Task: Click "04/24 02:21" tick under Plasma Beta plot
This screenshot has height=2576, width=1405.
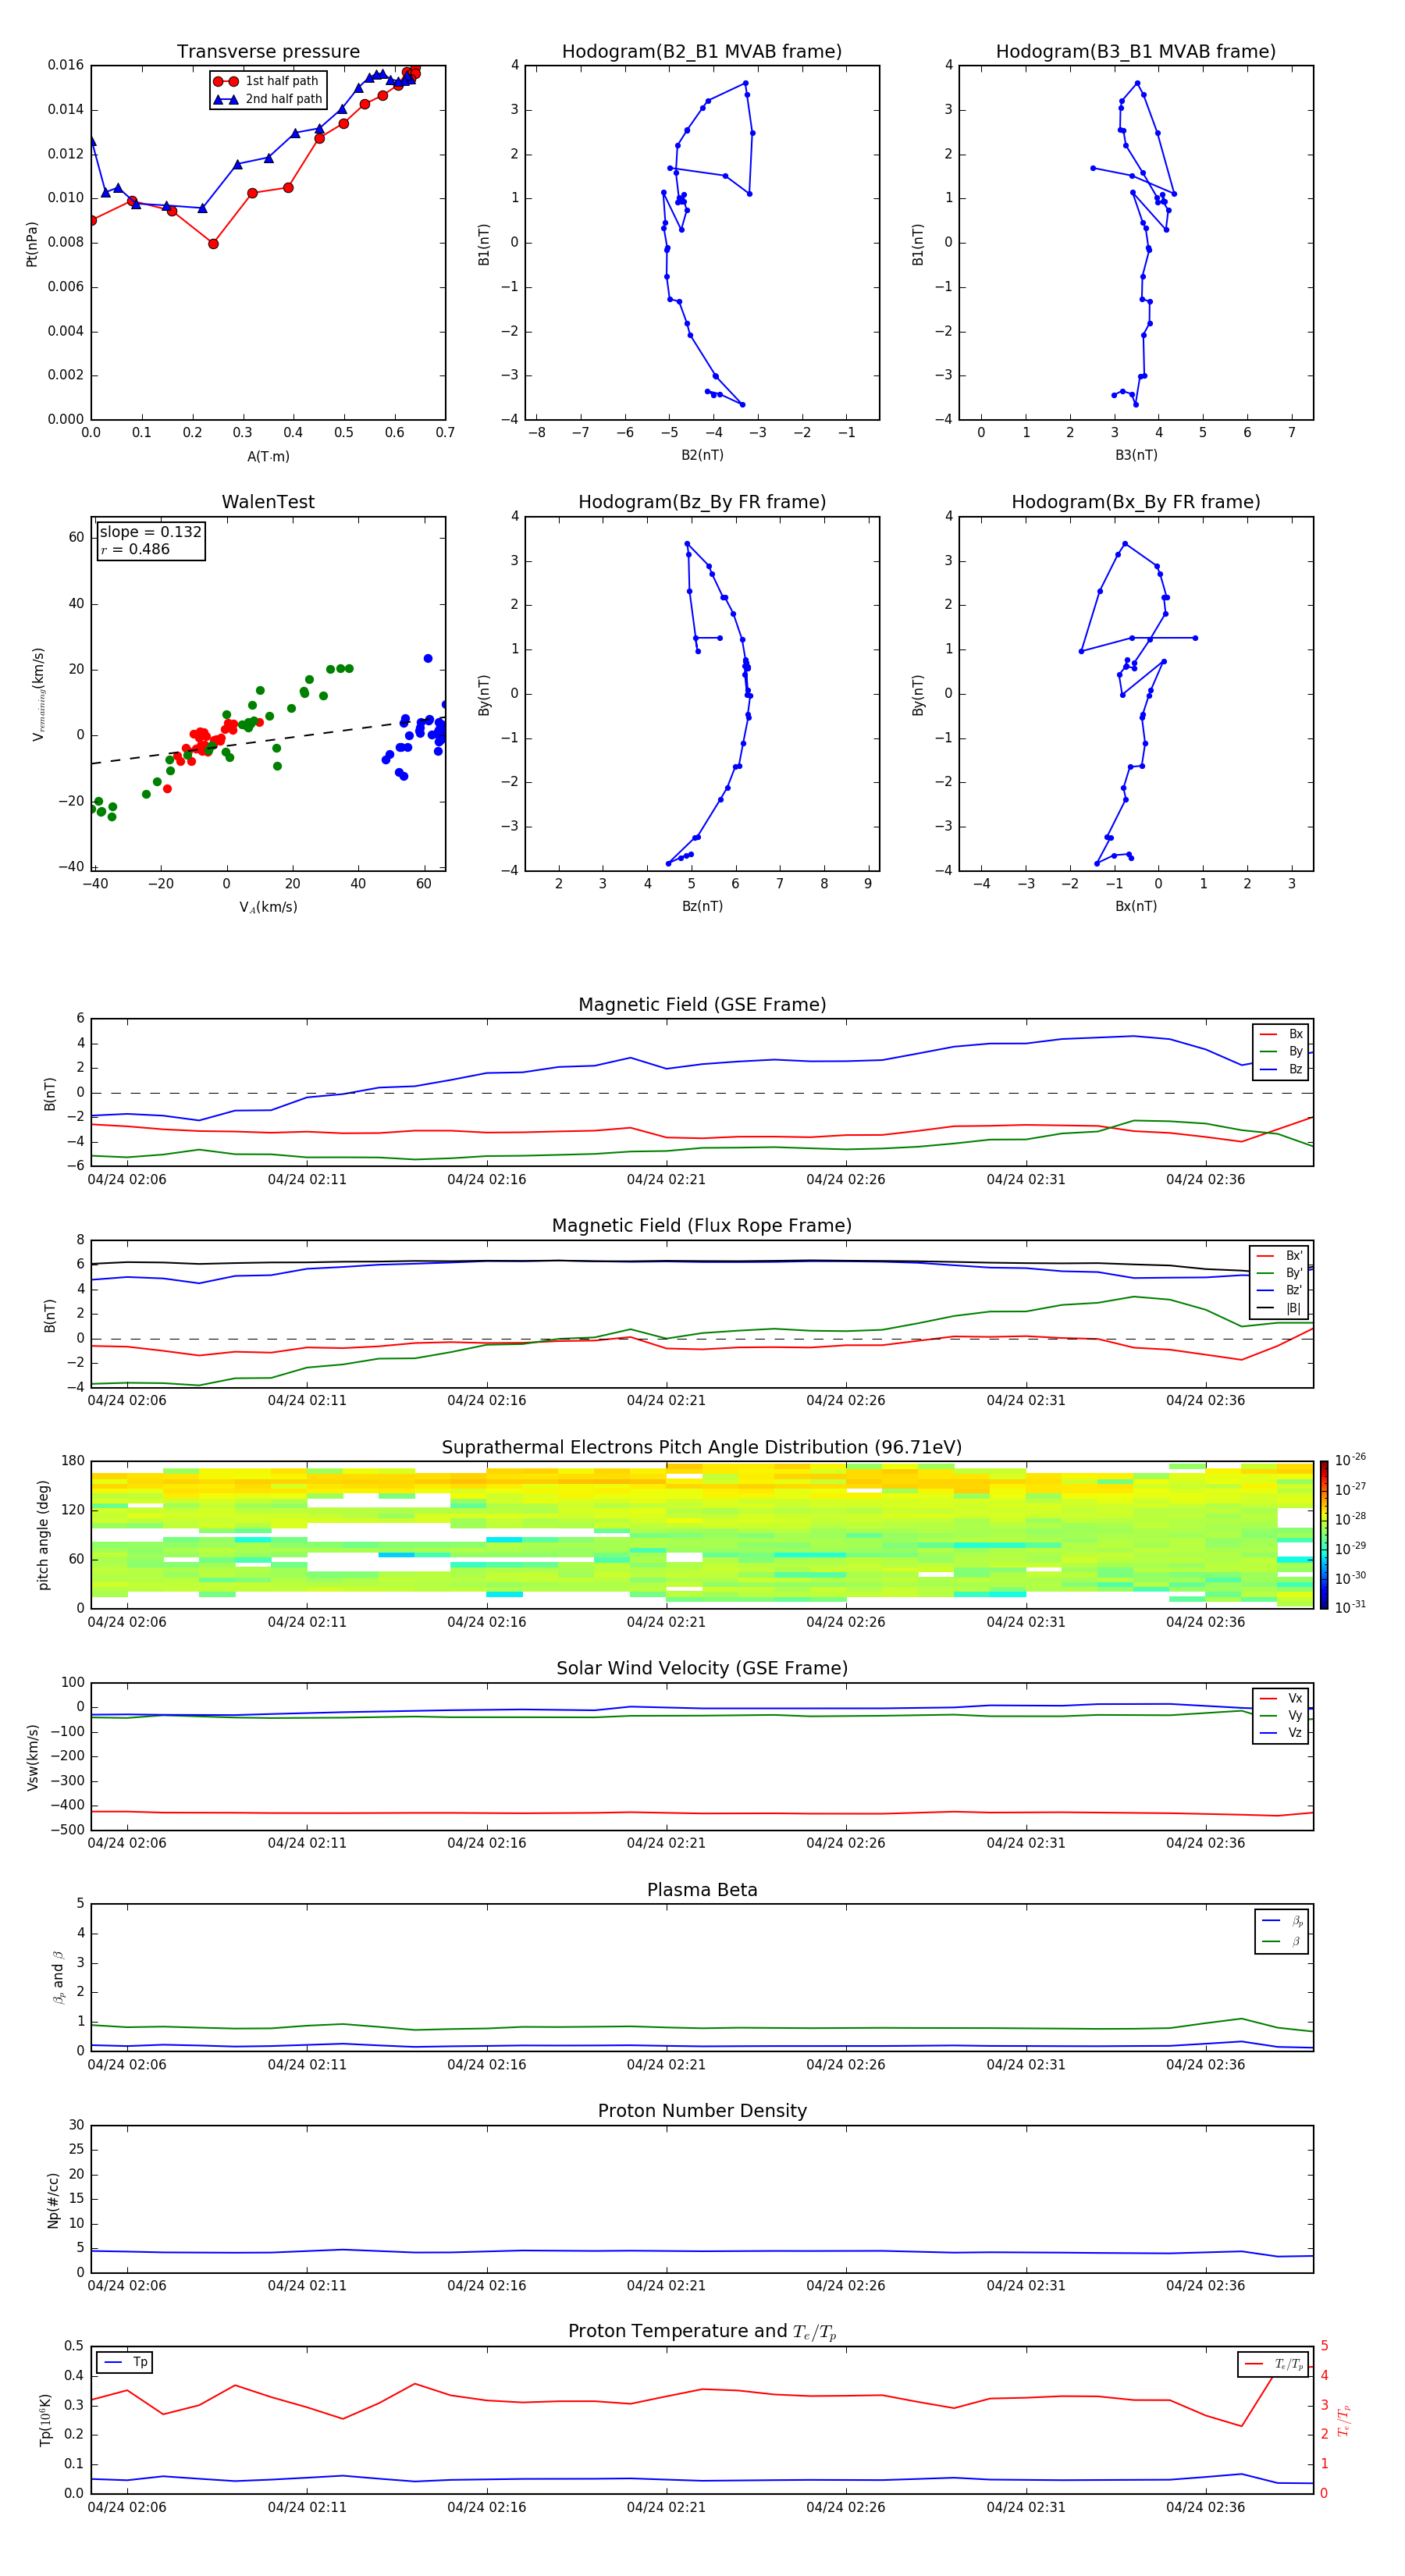Action: click(666, 2065)
